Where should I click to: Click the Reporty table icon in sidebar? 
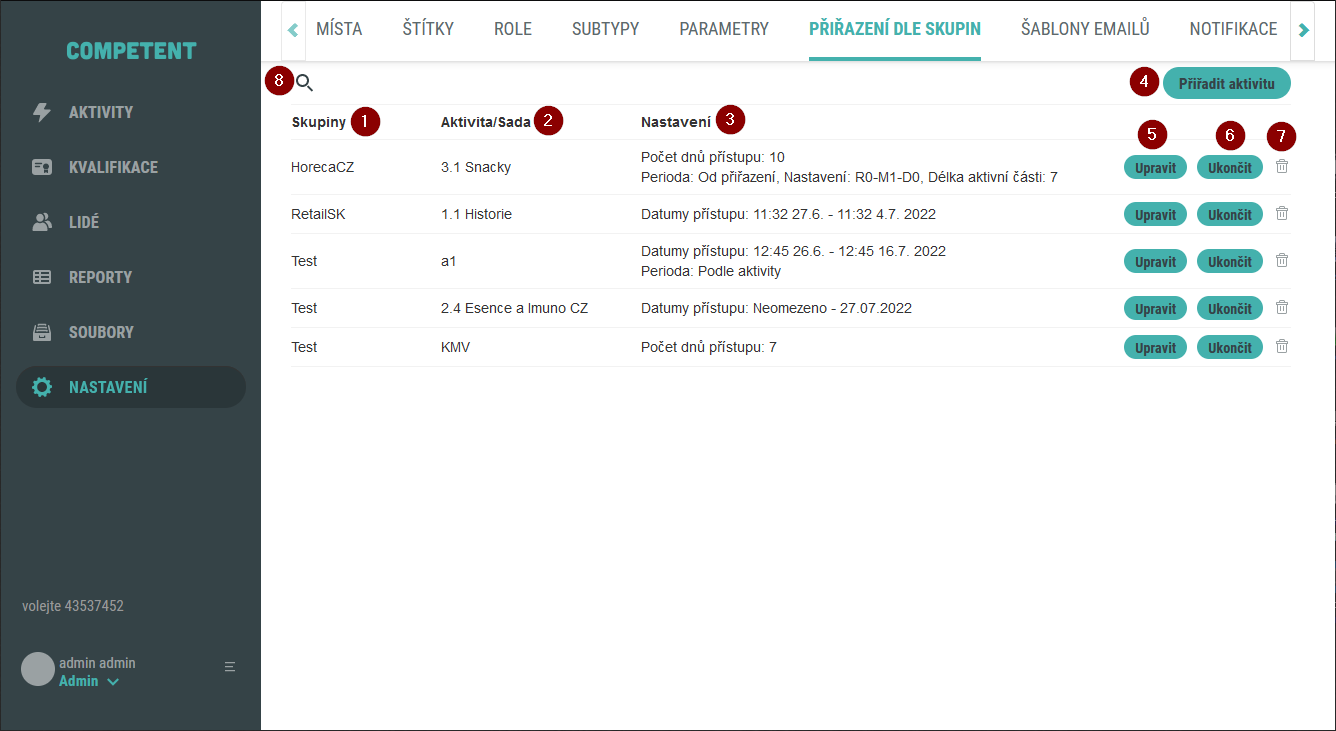[42, 277]
